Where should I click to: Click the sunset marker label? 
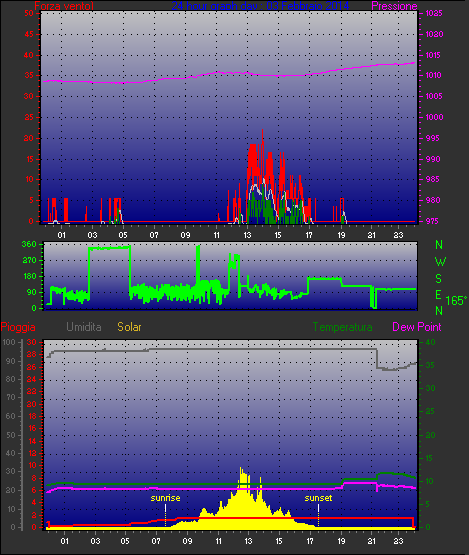click(318, 498)
